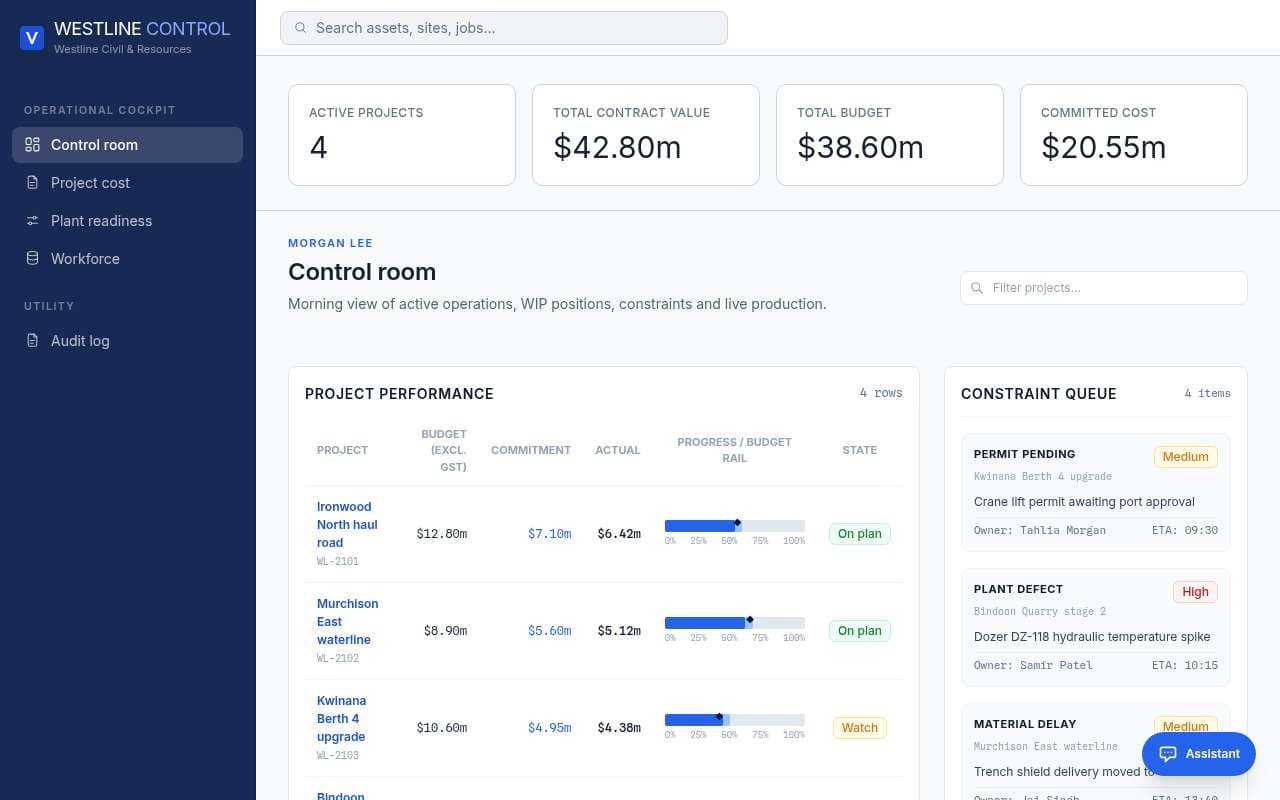
Task: Click the Committed Cost card
Action: point(1134,135)
